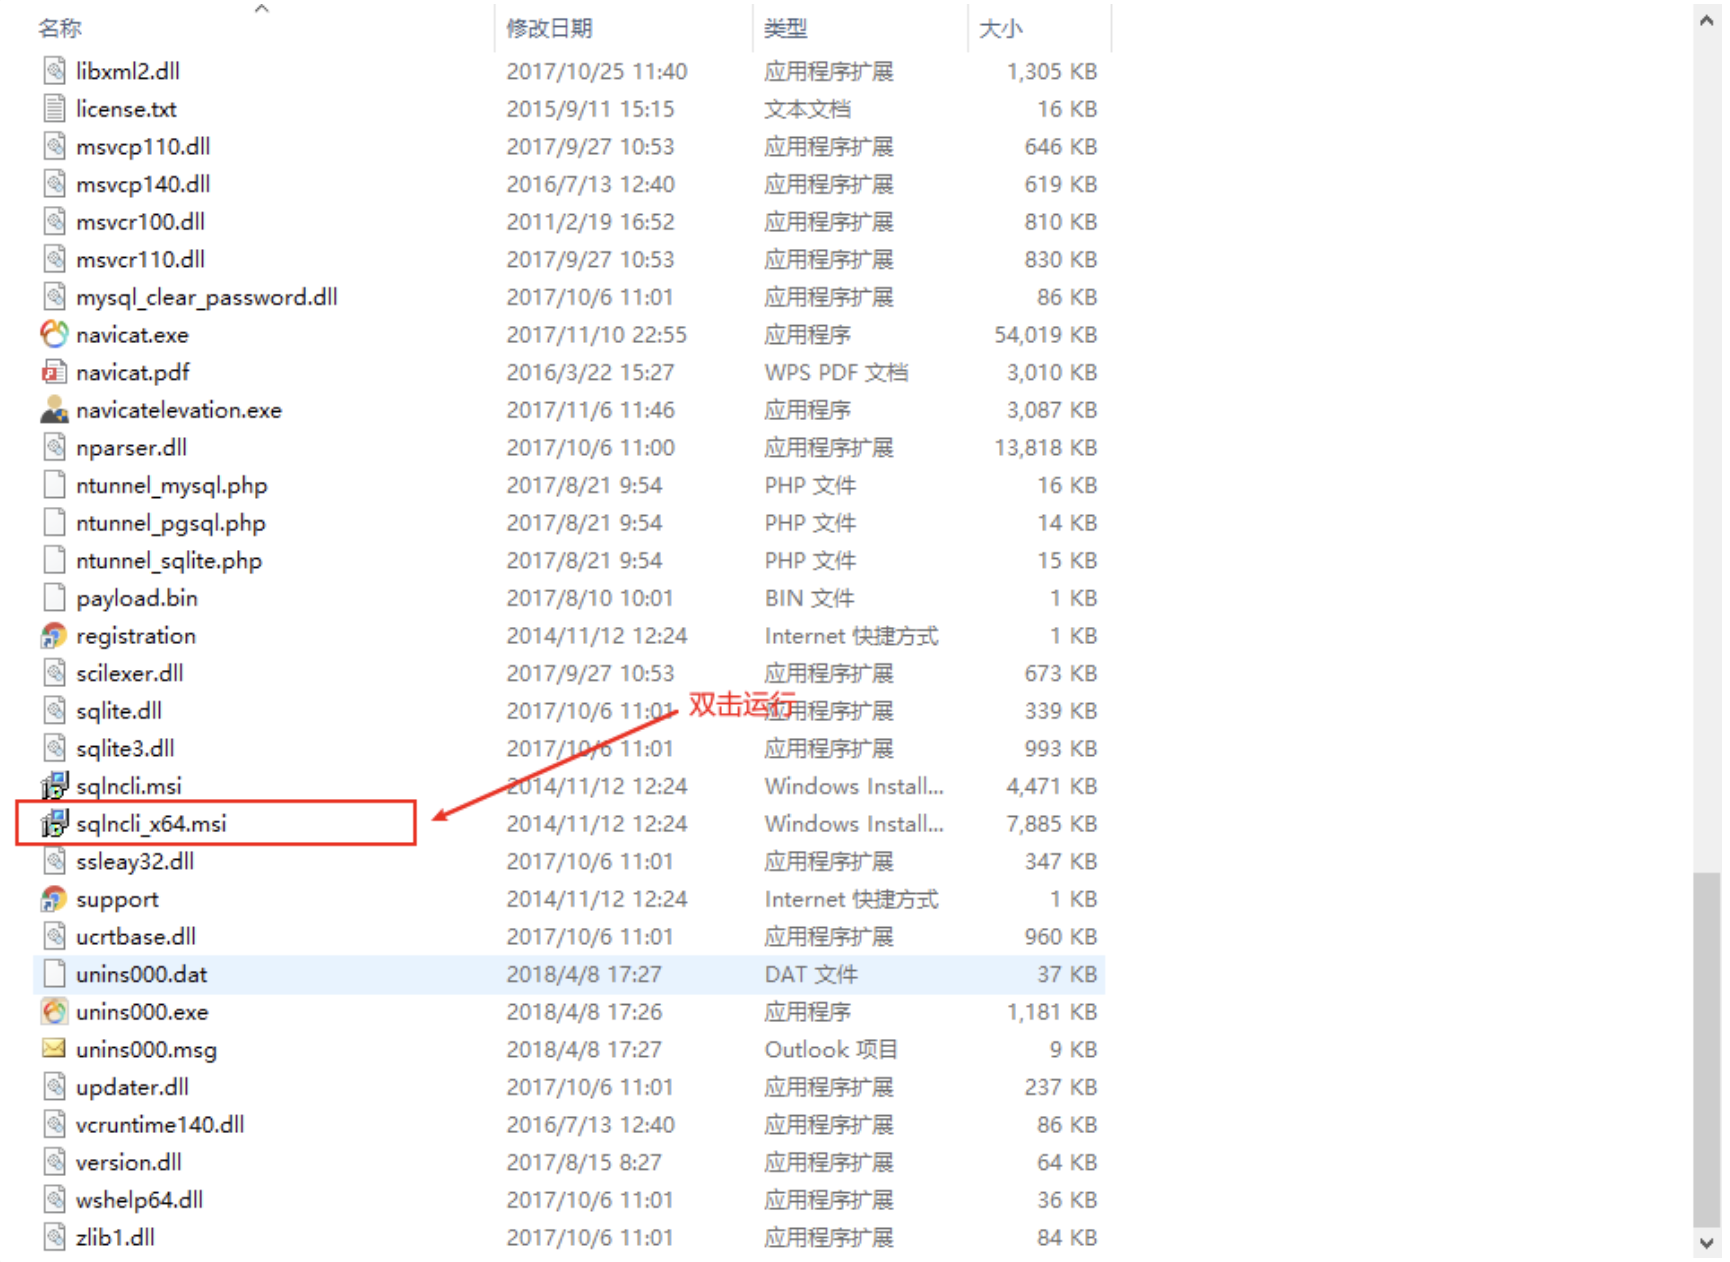Select the ntunnel_pgsql.php file name

(171, 524)
